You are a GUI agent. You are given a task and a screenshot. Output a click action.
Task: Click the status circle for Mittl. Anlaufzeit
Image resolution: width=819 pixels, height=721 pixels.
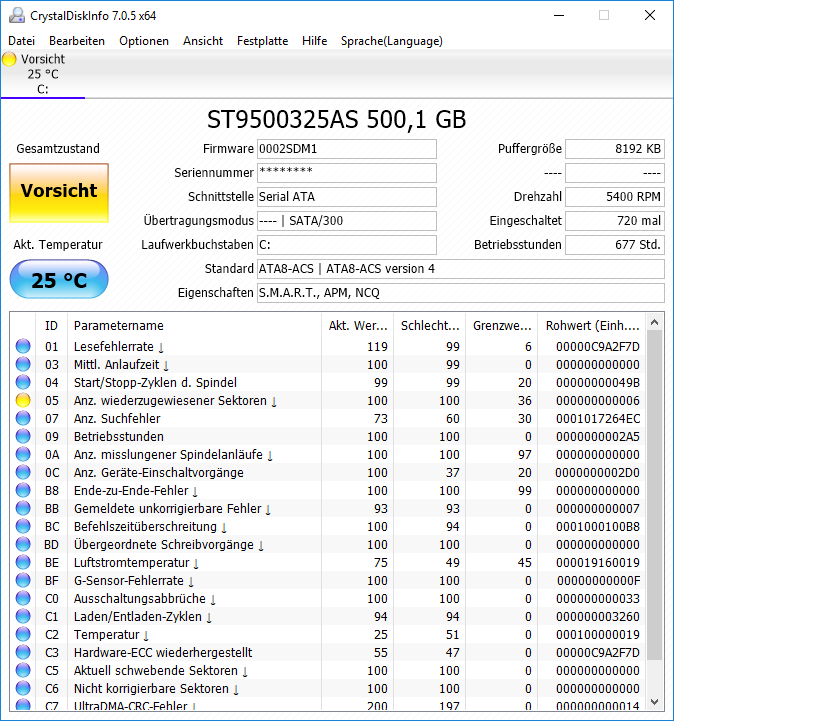(x=23, y=364)
